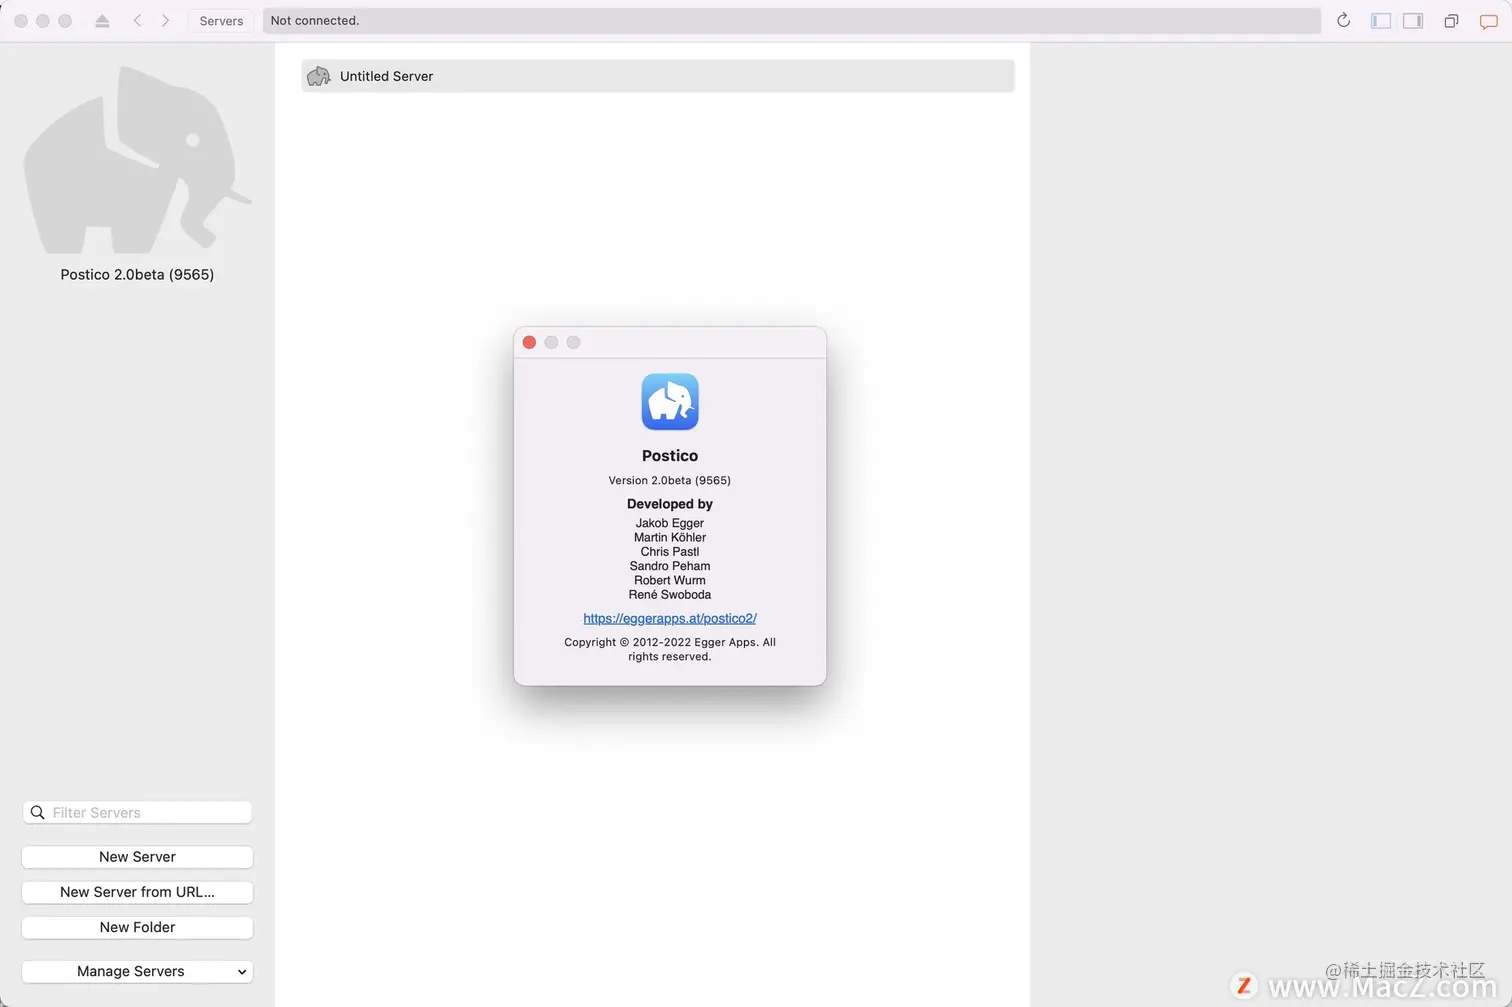Focus the Filter Servers search field
The image size is (1512, 1007).
tap(137, 813)
